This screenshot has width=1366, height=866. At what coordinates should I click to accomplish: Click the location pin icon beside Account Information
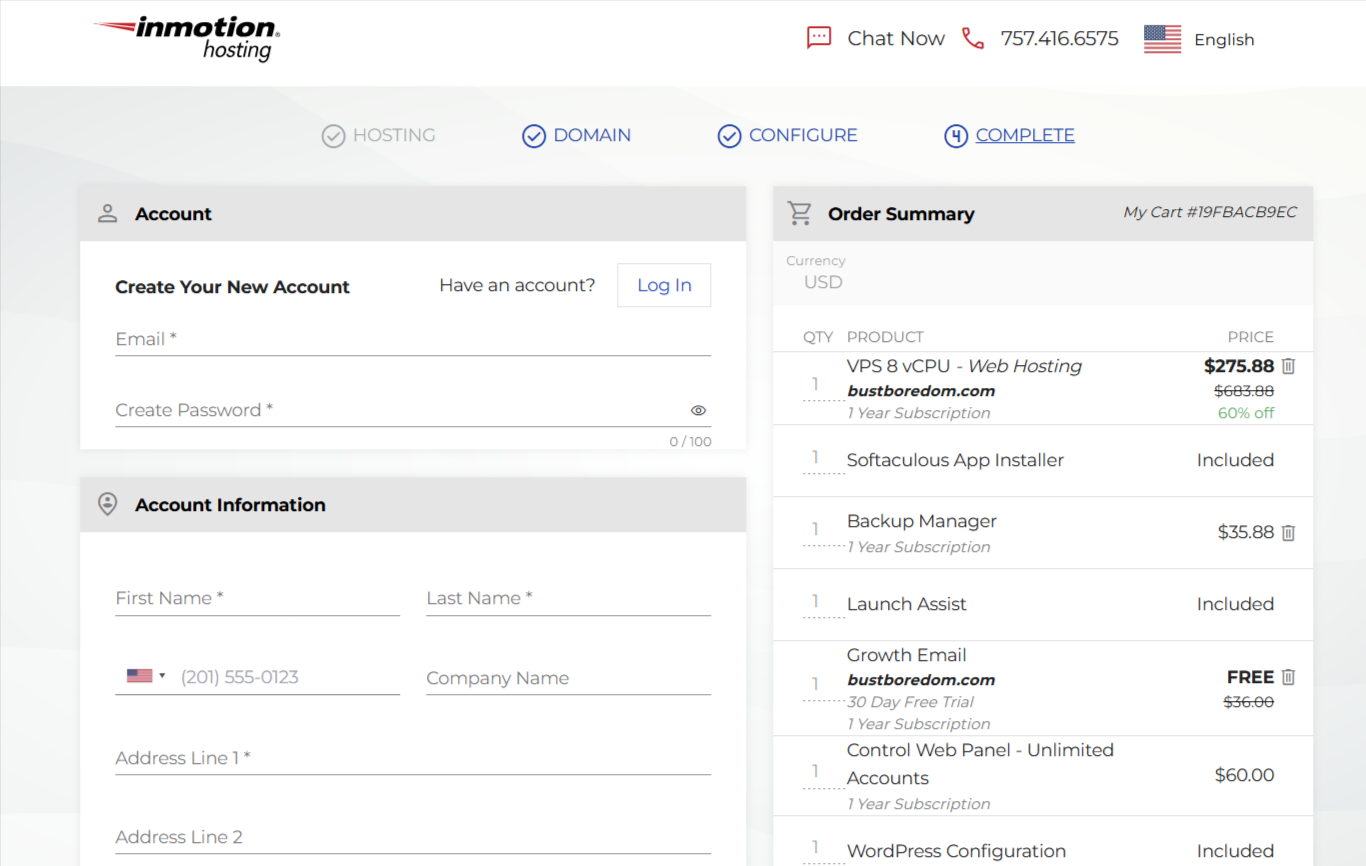(108, 504)
